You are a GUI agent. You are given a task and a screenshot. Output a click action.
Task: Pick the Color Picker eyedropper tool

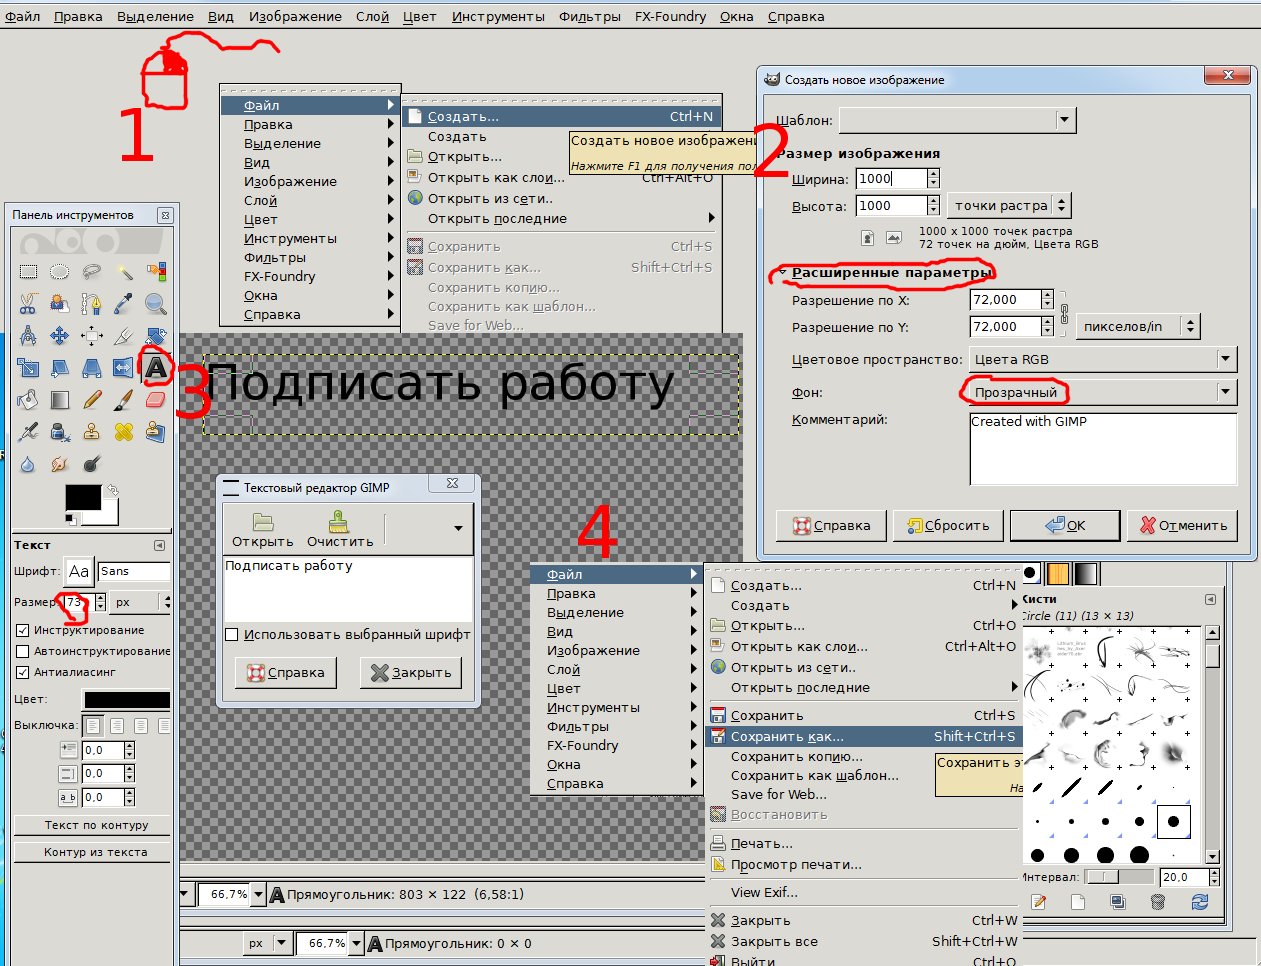(124, 304)
